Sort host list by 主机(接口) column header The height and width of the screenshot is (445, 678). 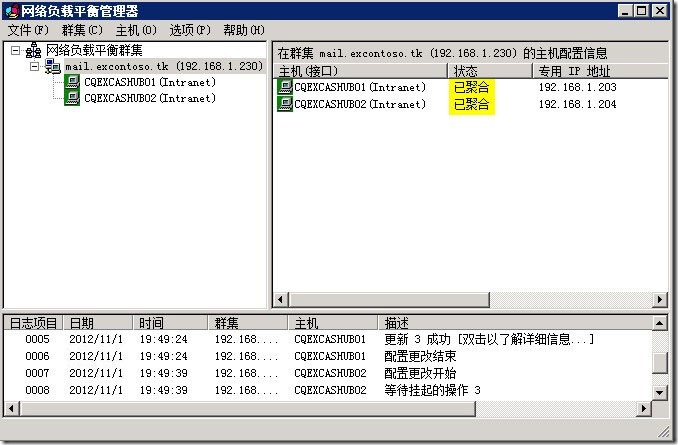point(360,71)
